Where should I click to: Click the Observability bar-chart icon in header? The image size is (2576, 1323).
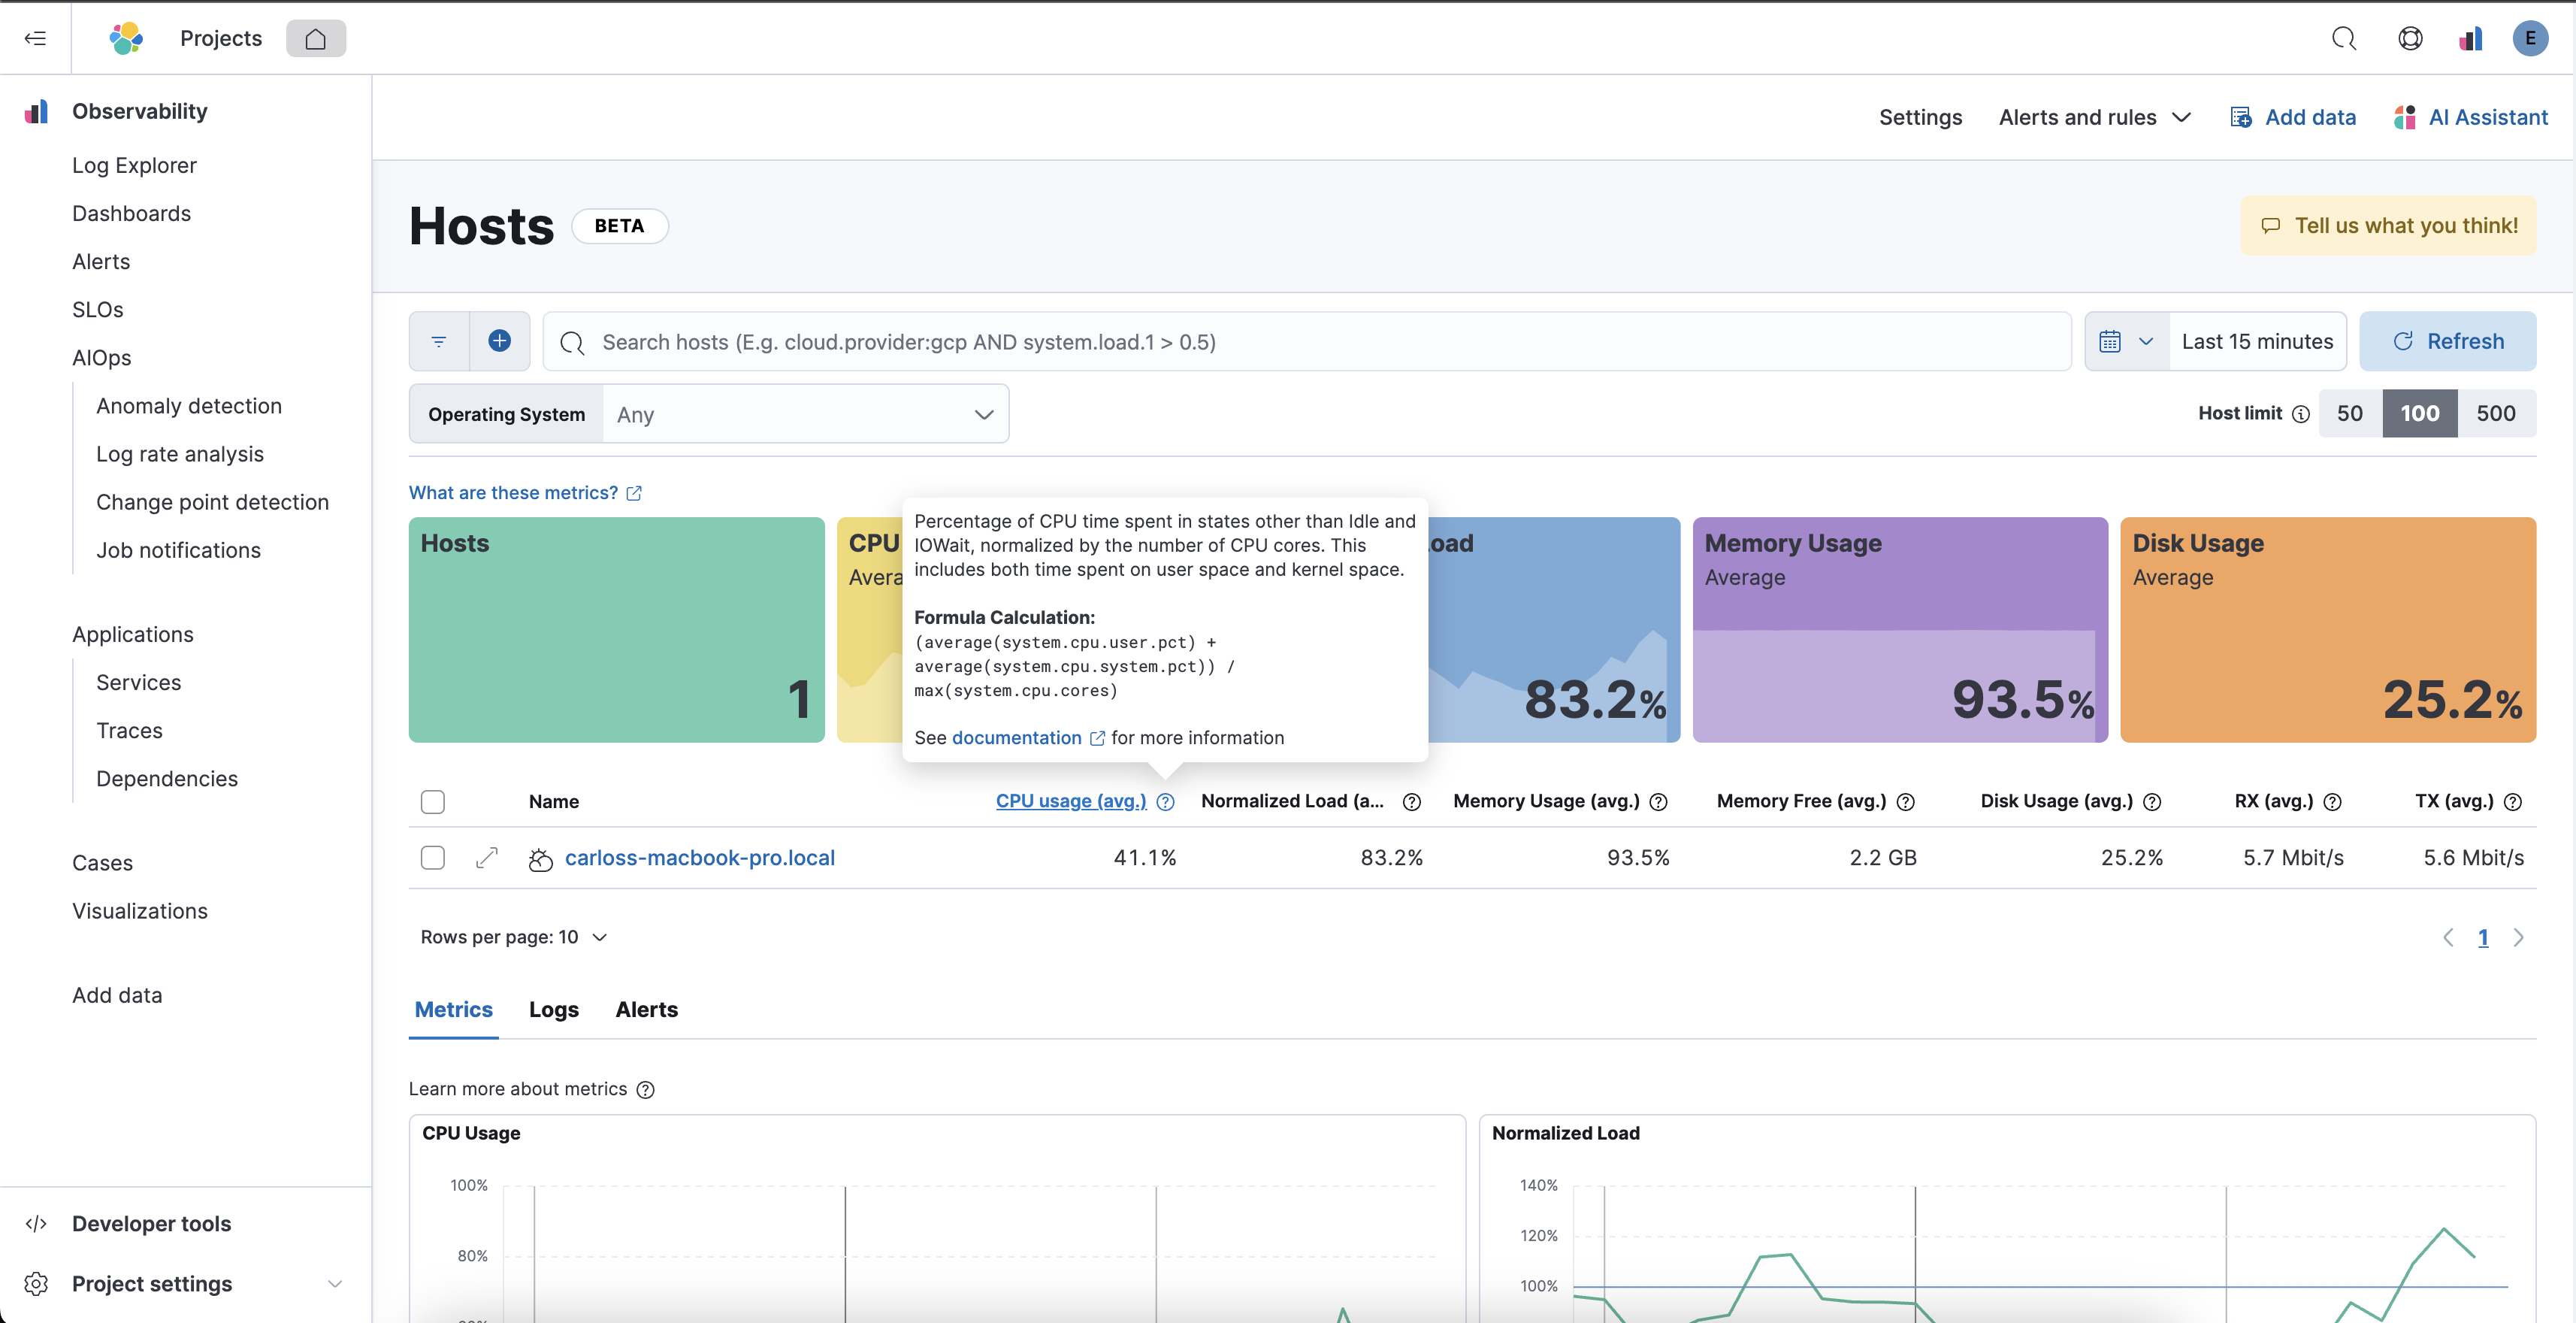pos(2470,38)
